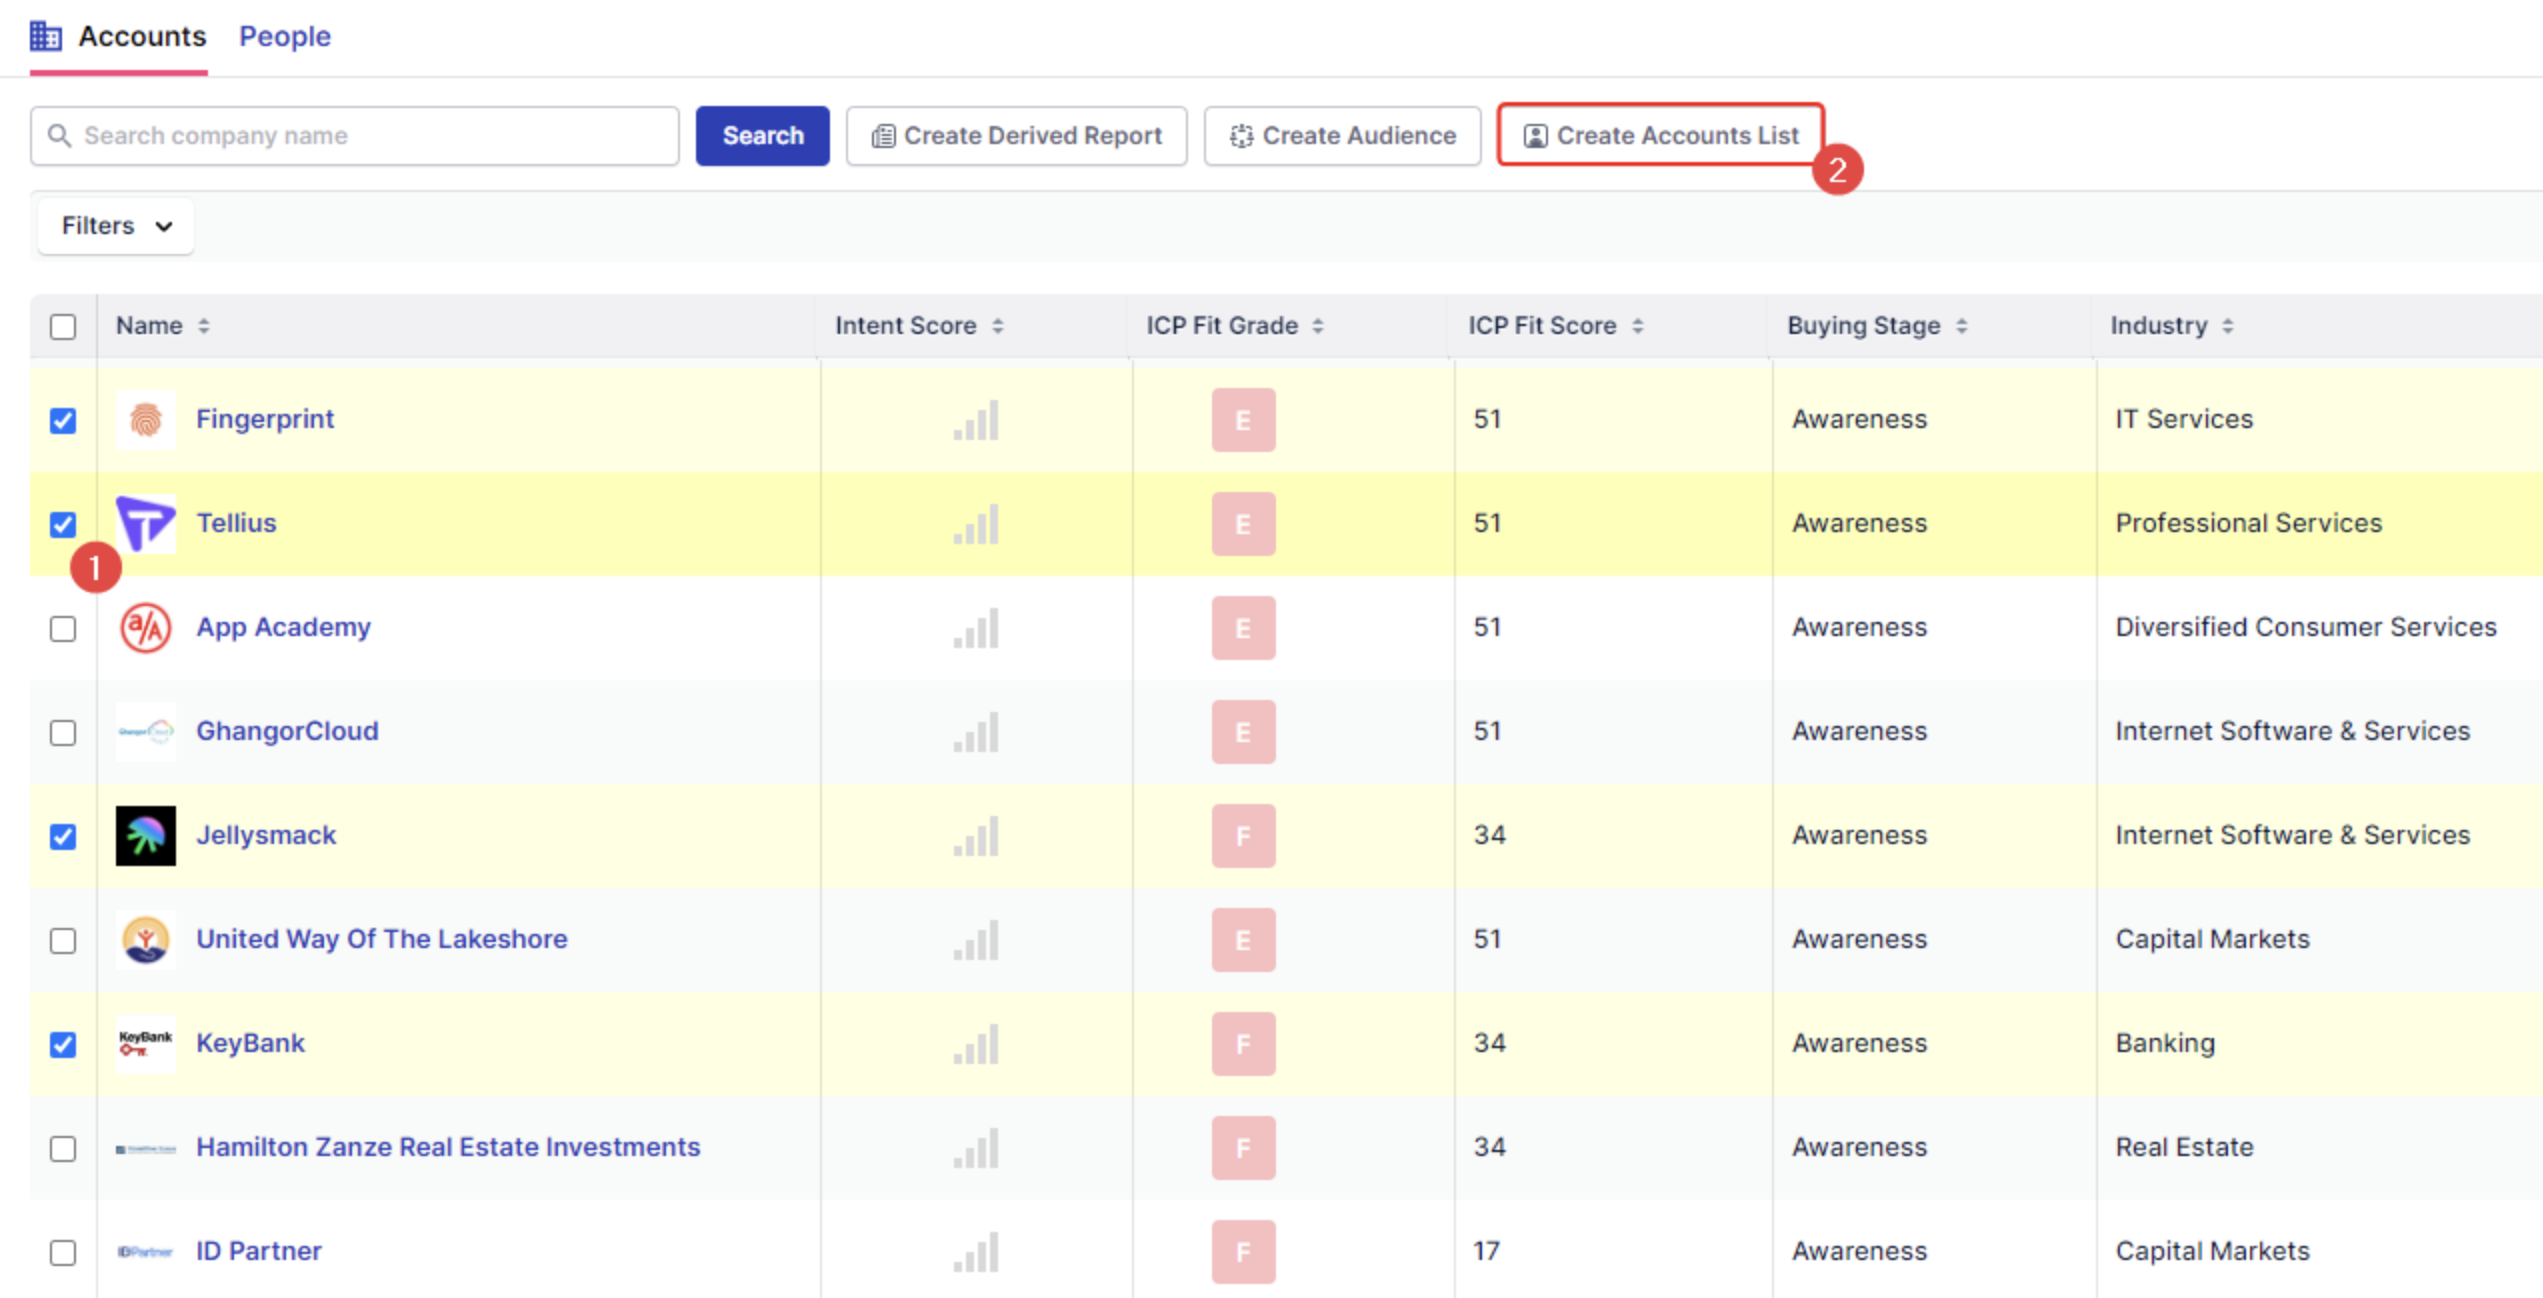Expand the Filters dropdown

pos(116,226)
